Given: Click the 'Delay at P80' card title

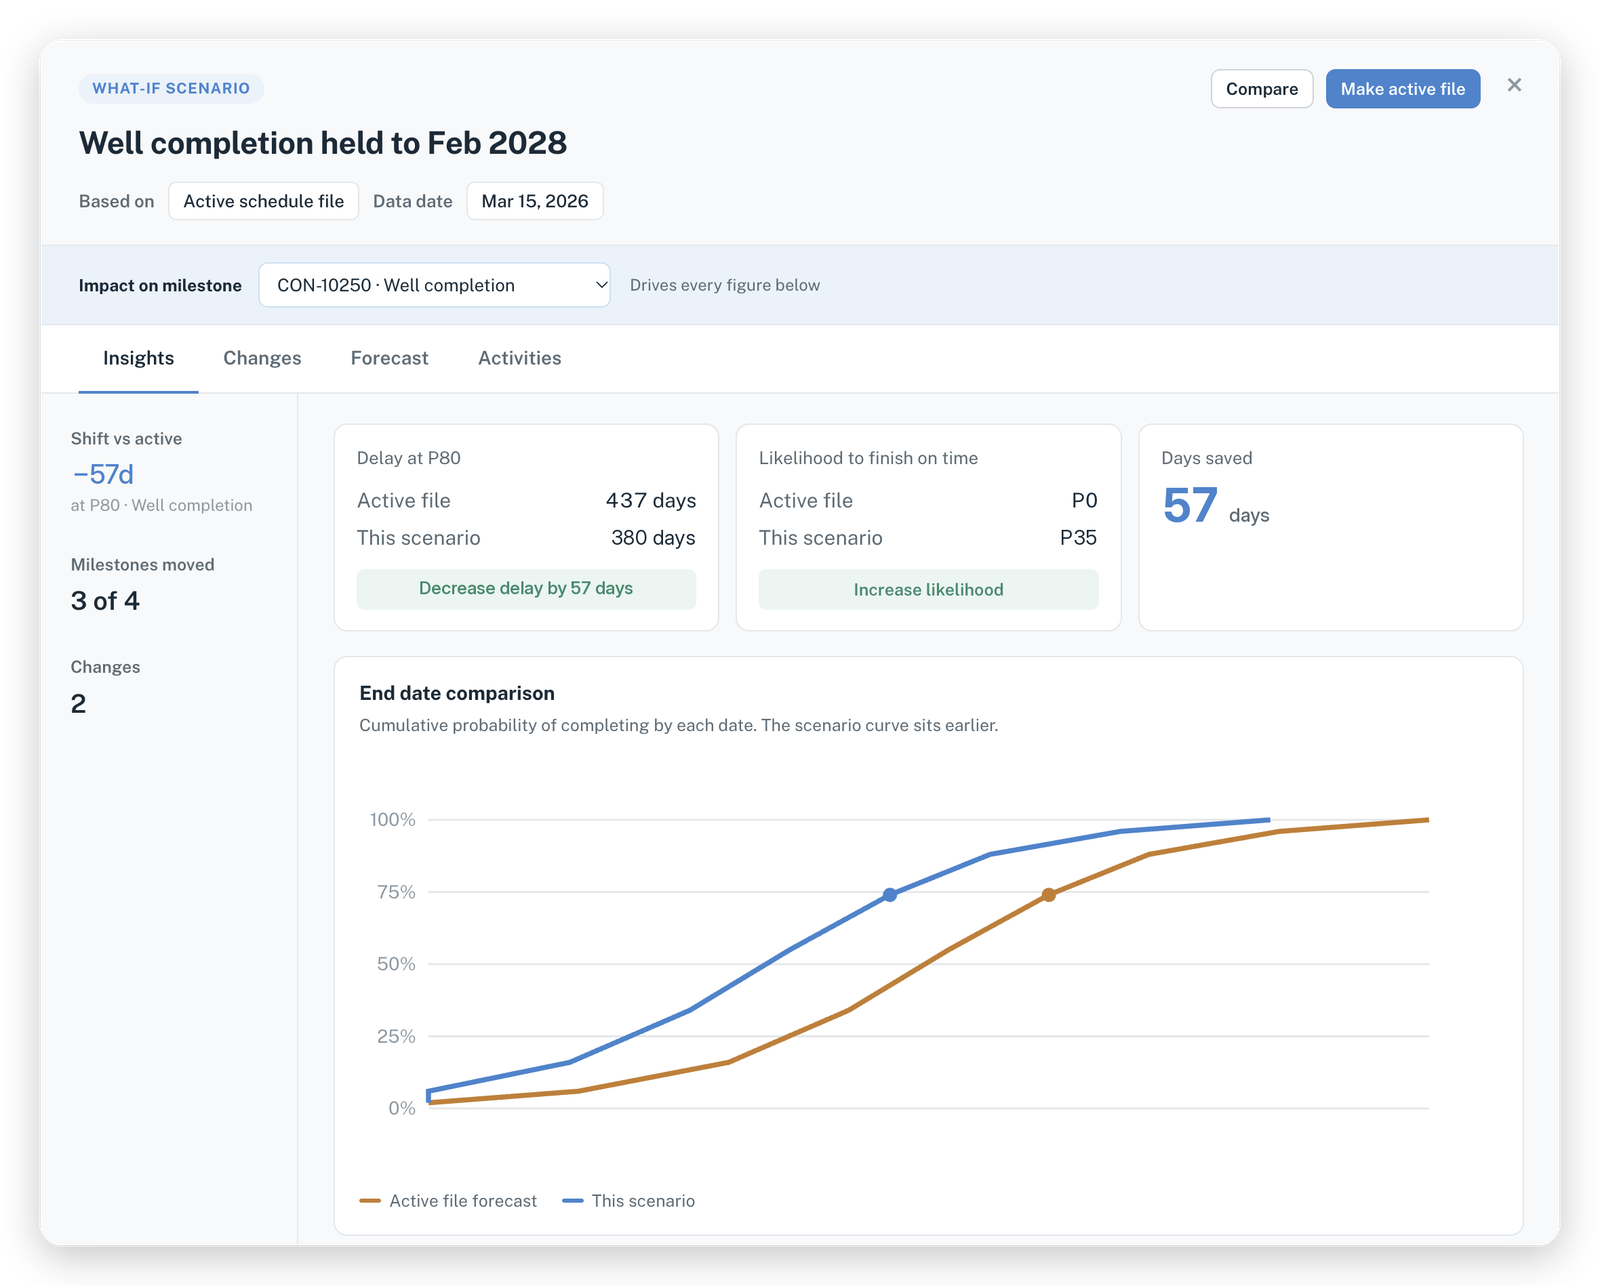Looking at the screenshot, I should coord(409,458).
